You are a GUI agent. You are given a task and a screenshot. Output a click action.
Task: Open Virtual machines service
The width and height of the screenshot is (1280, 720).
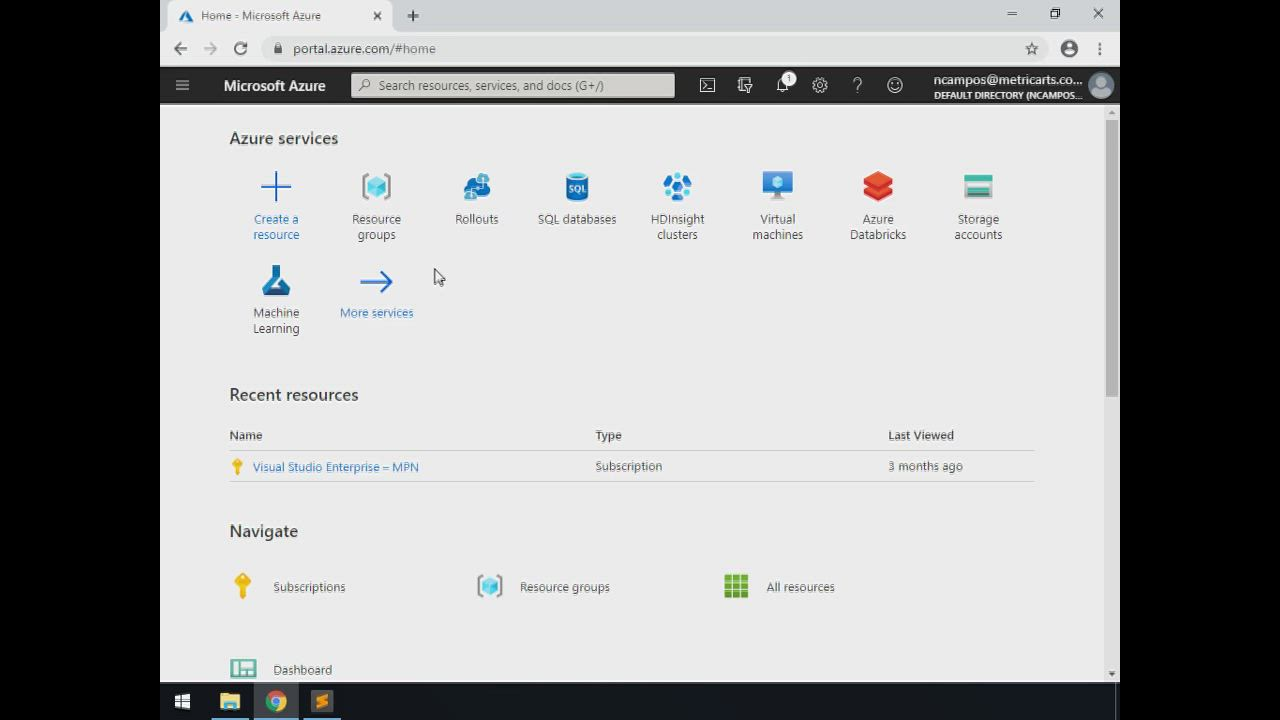coord(777,206)
